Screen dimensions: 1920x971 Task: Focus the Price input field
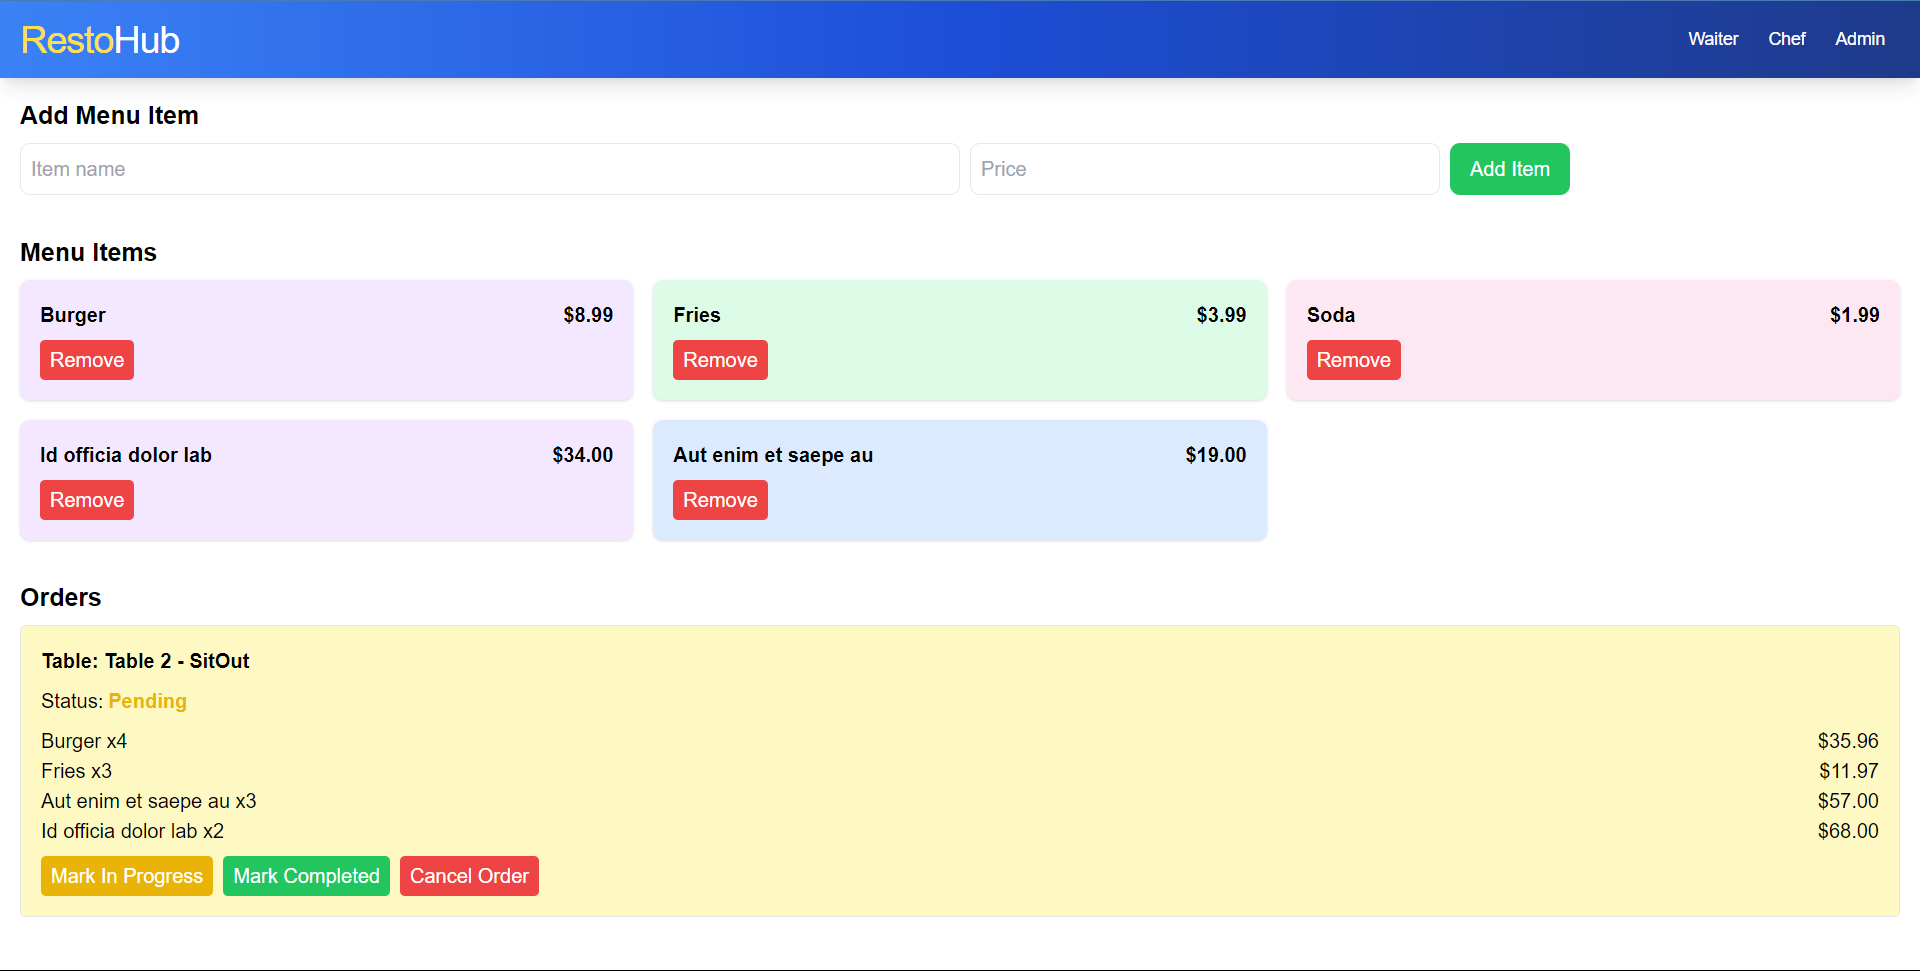tap(1205, 169)
